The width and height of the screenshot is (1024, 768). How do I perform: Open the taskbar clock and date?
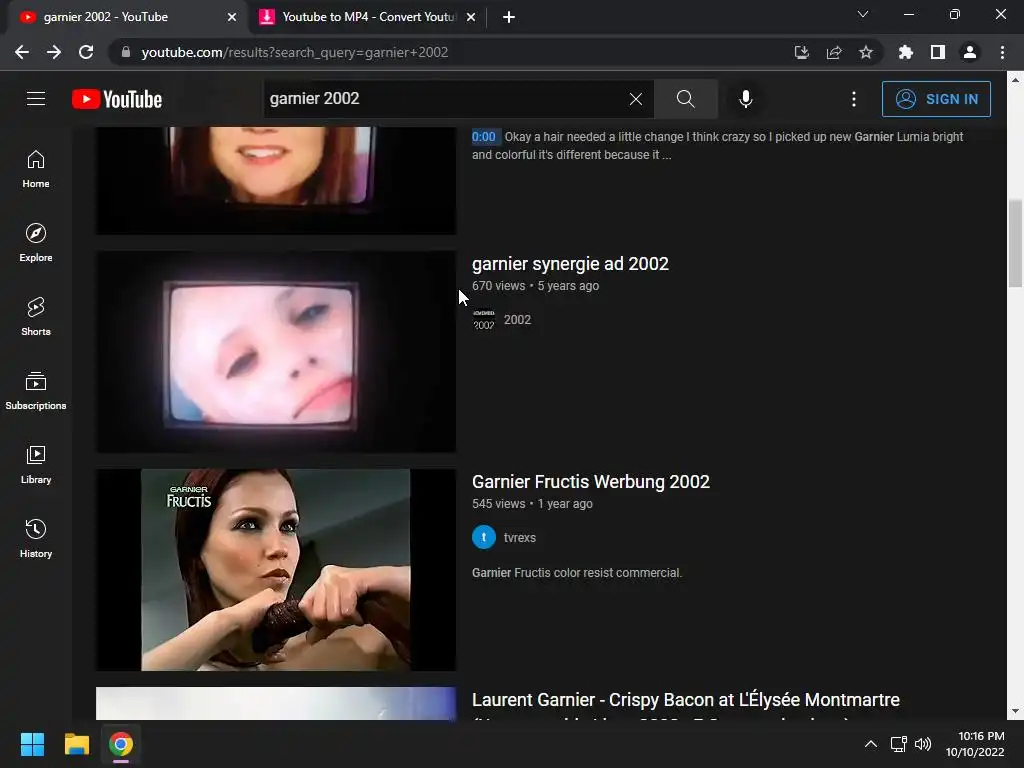pos(976,744)
